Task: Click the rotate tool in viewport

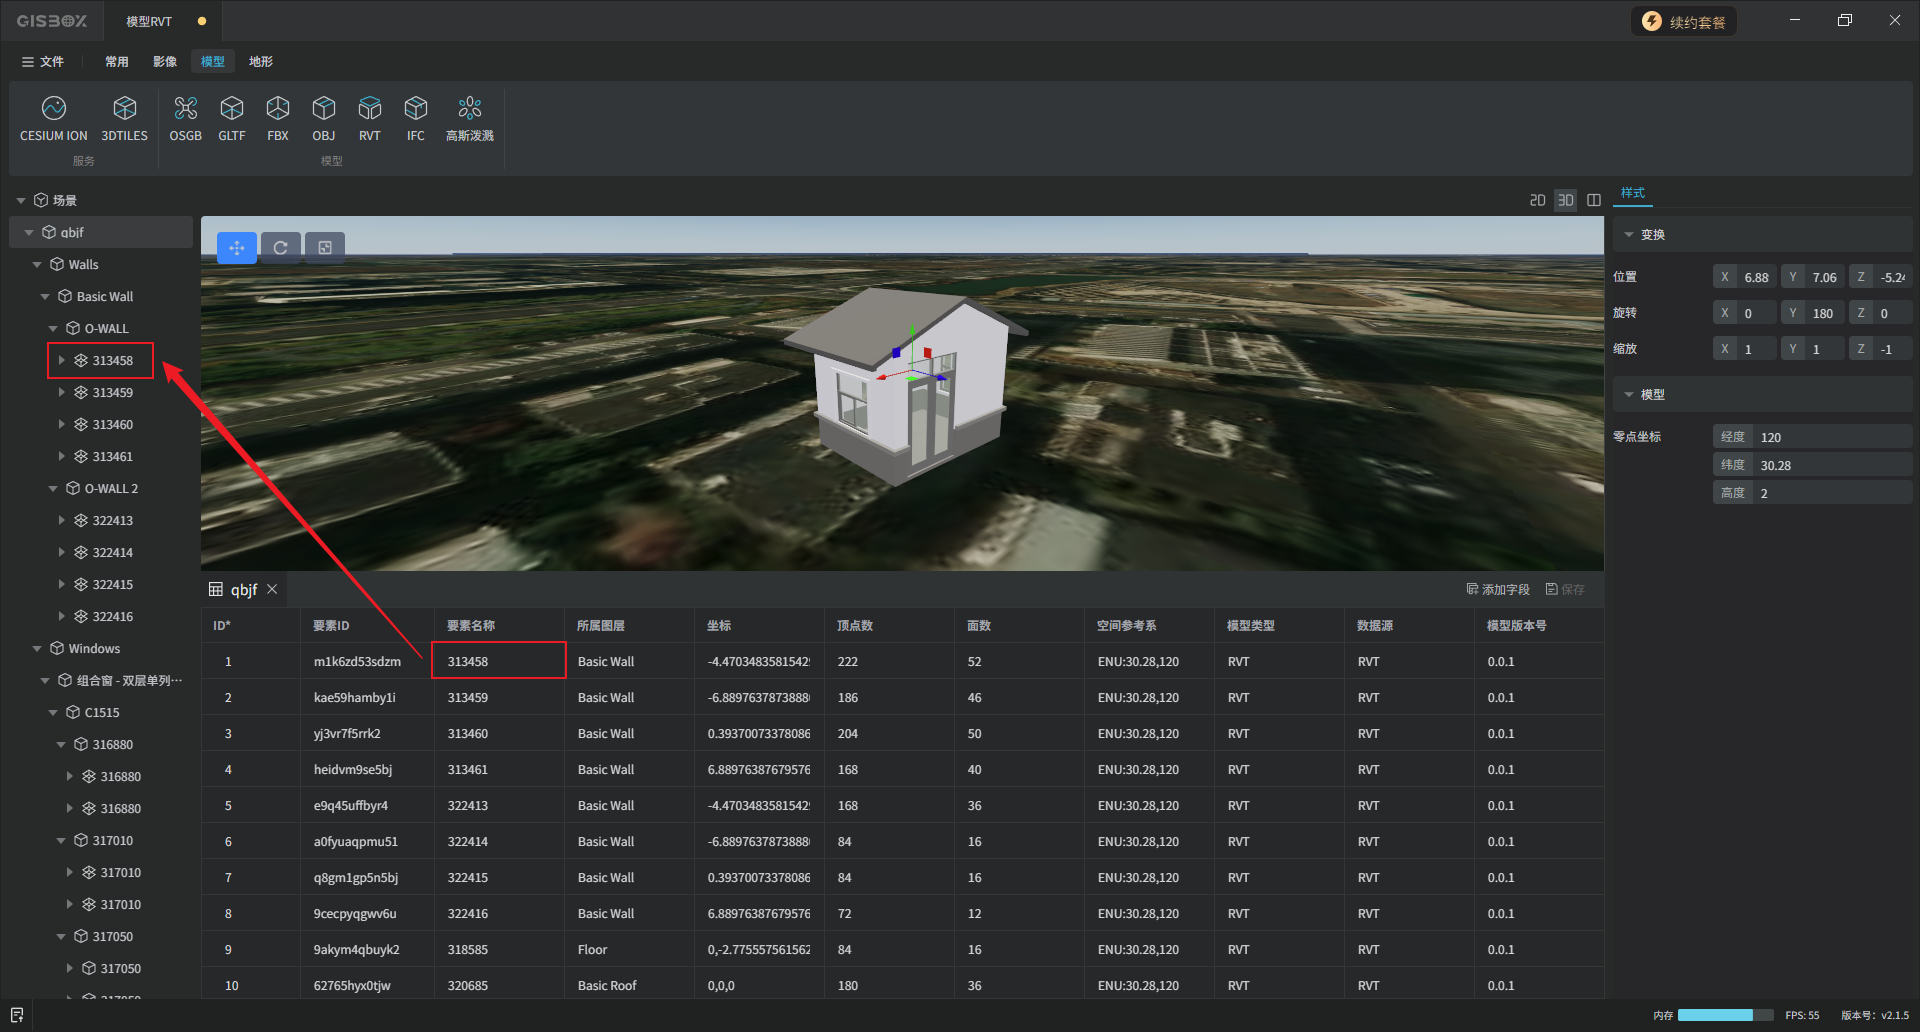Action: point(281,248)
